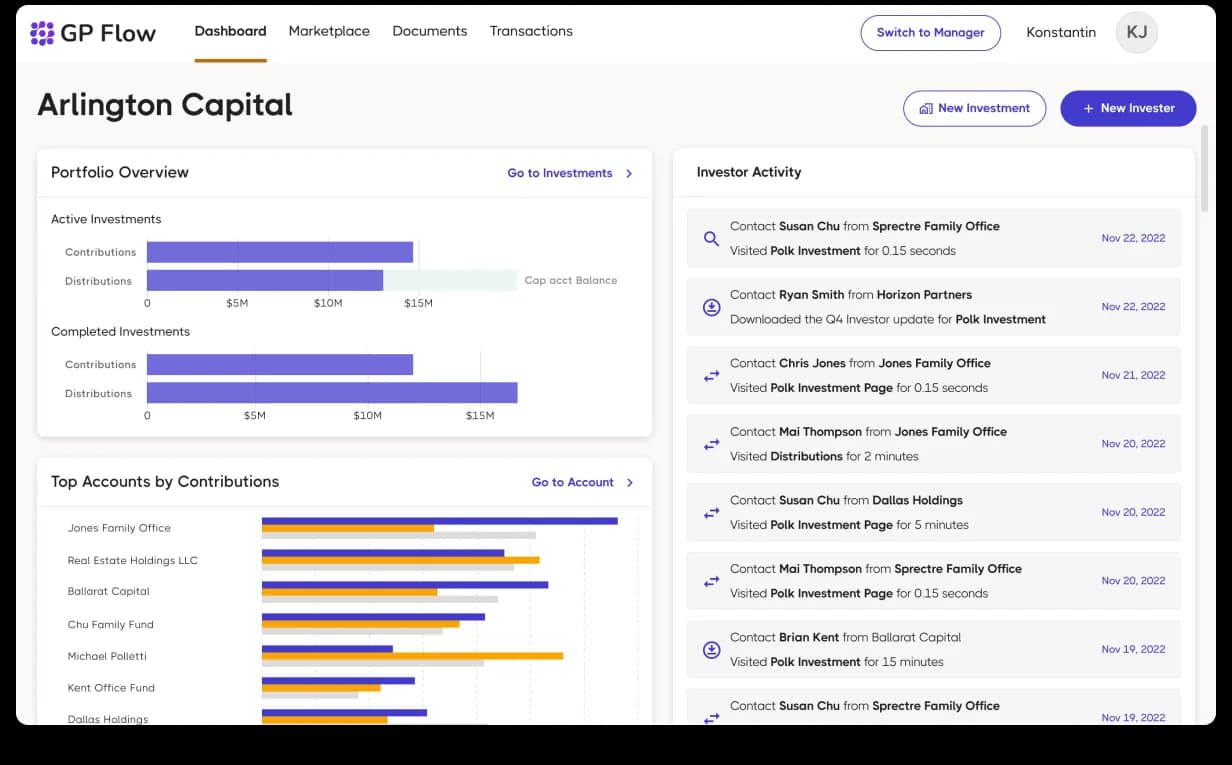
Task: Click chevron next to Go to Investments
Action: [629, 173]
